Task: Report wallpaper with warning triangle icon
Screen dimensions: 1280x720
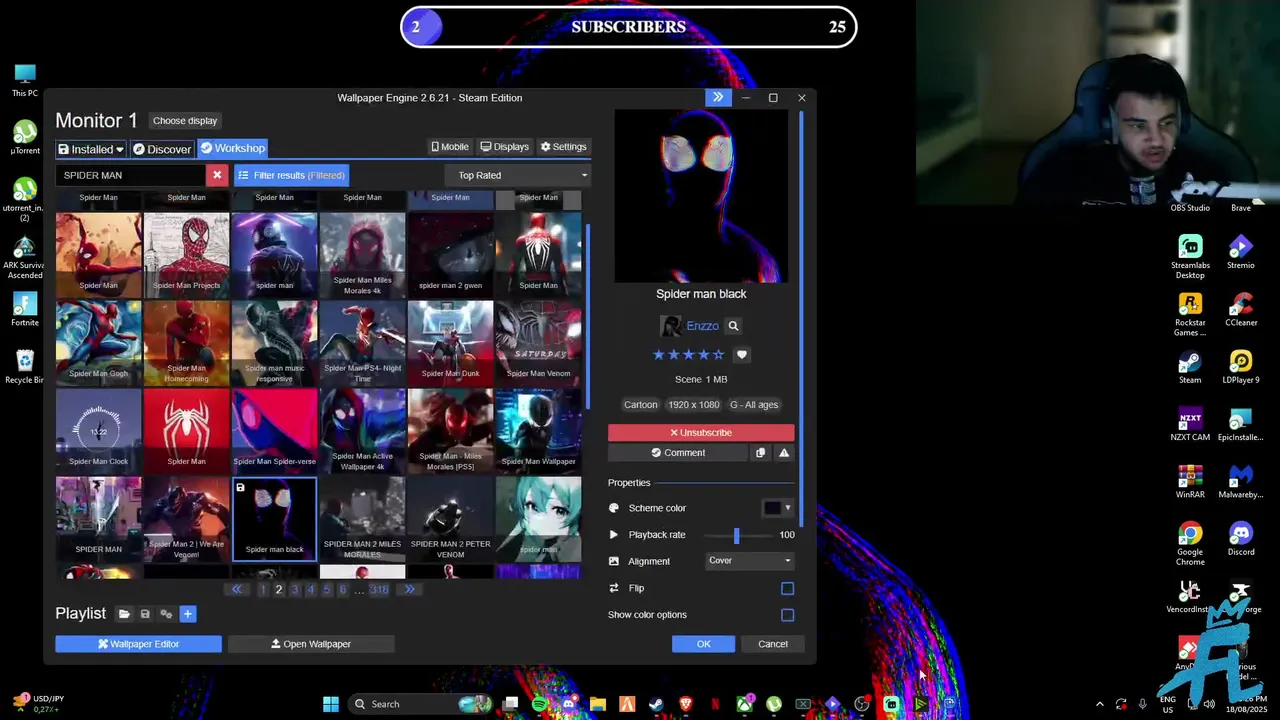Action: [784, 453]
